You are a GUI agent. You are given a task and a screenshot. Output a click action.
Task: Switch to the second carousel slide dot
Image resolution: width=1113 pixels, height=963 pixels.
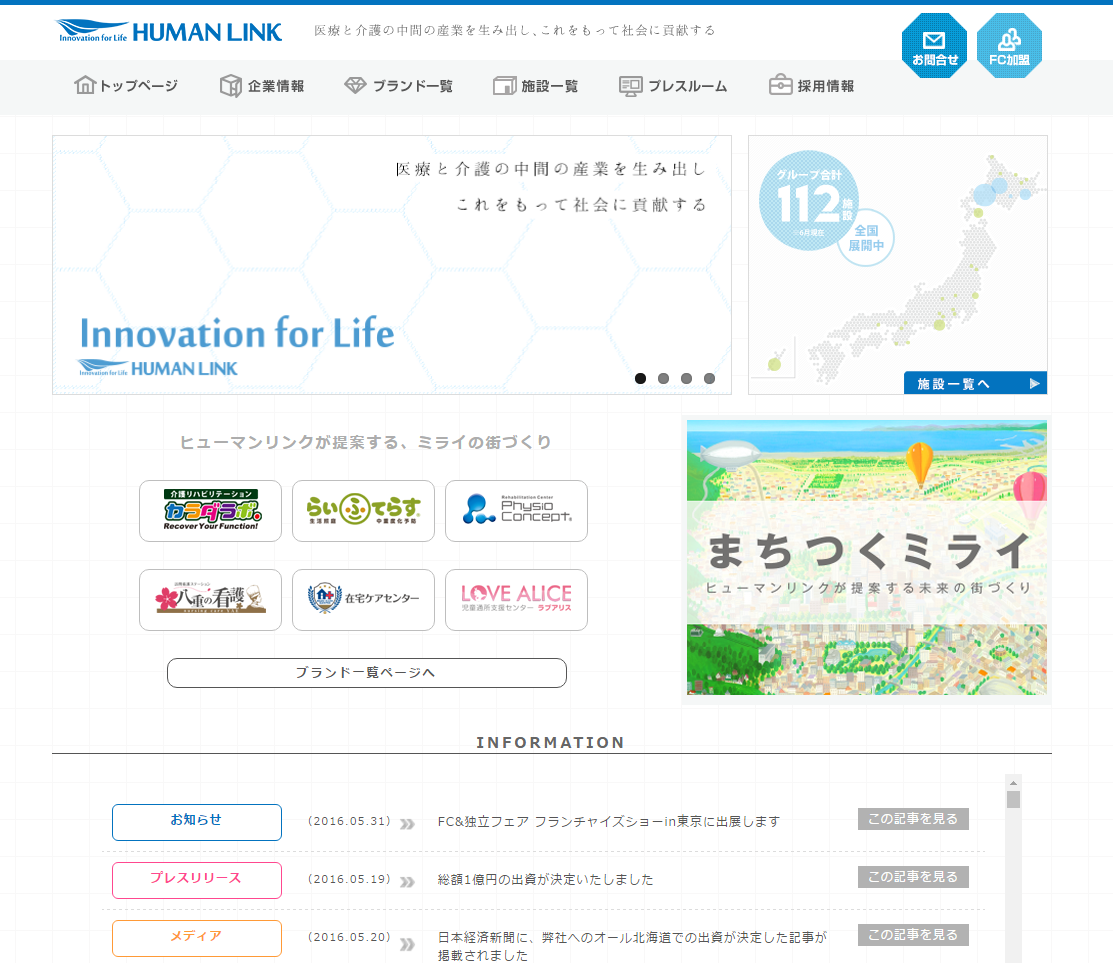[x=663, y=378]
